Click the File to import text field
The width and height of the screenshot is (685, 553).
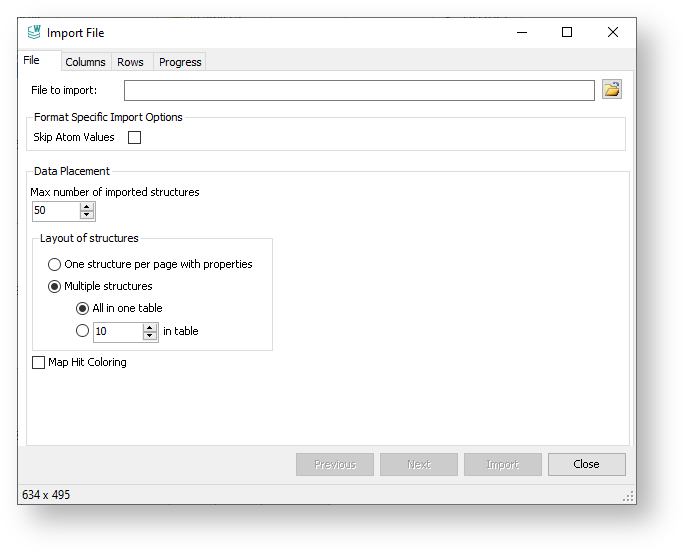click(359, 91)
